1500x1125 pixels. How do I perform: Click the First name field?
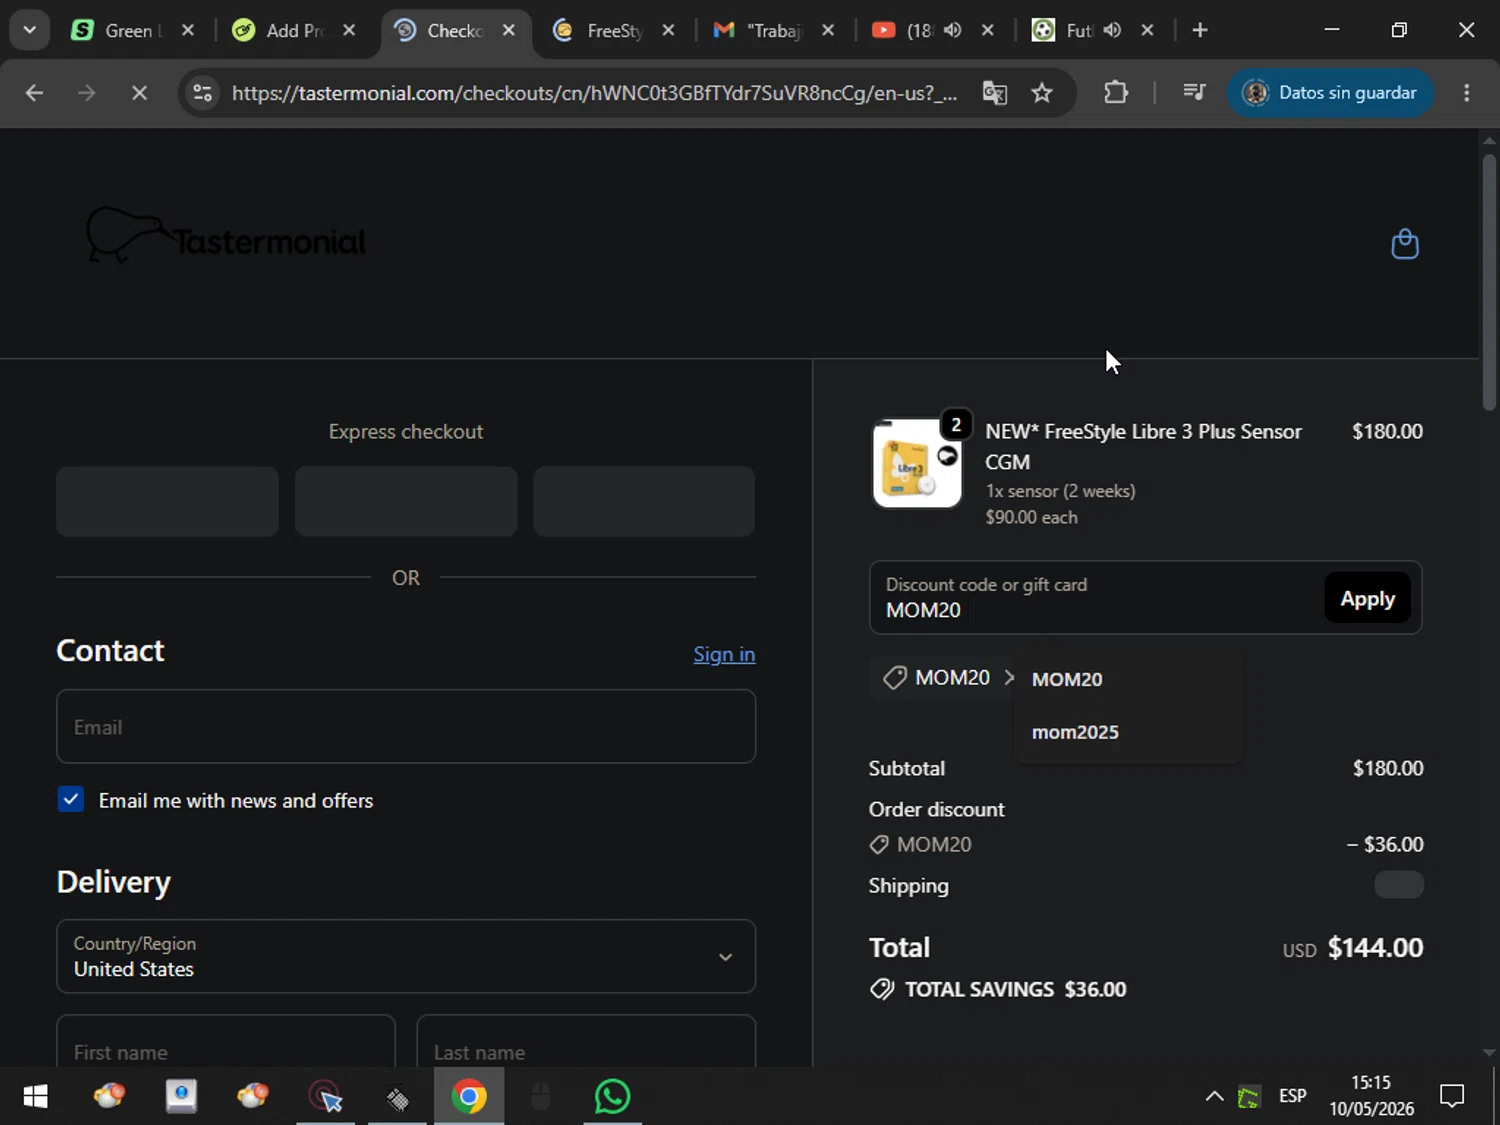pos(226,1041)
